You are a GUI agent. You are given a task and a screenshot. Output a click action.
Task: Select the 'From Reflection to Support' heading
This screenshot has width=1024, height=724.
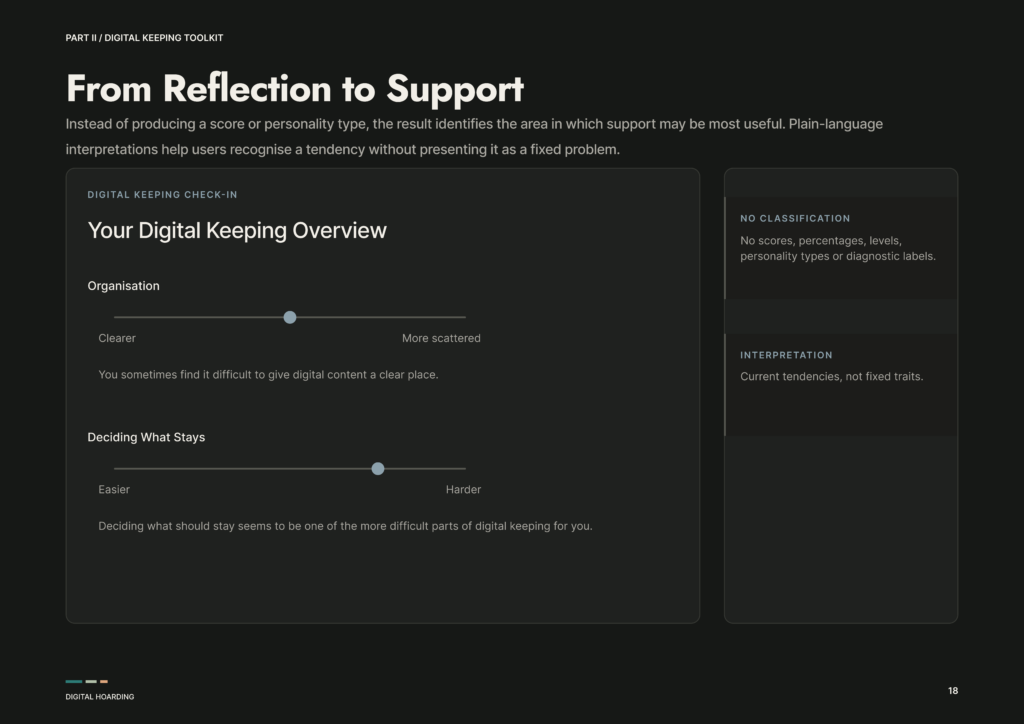click(295, 89)
